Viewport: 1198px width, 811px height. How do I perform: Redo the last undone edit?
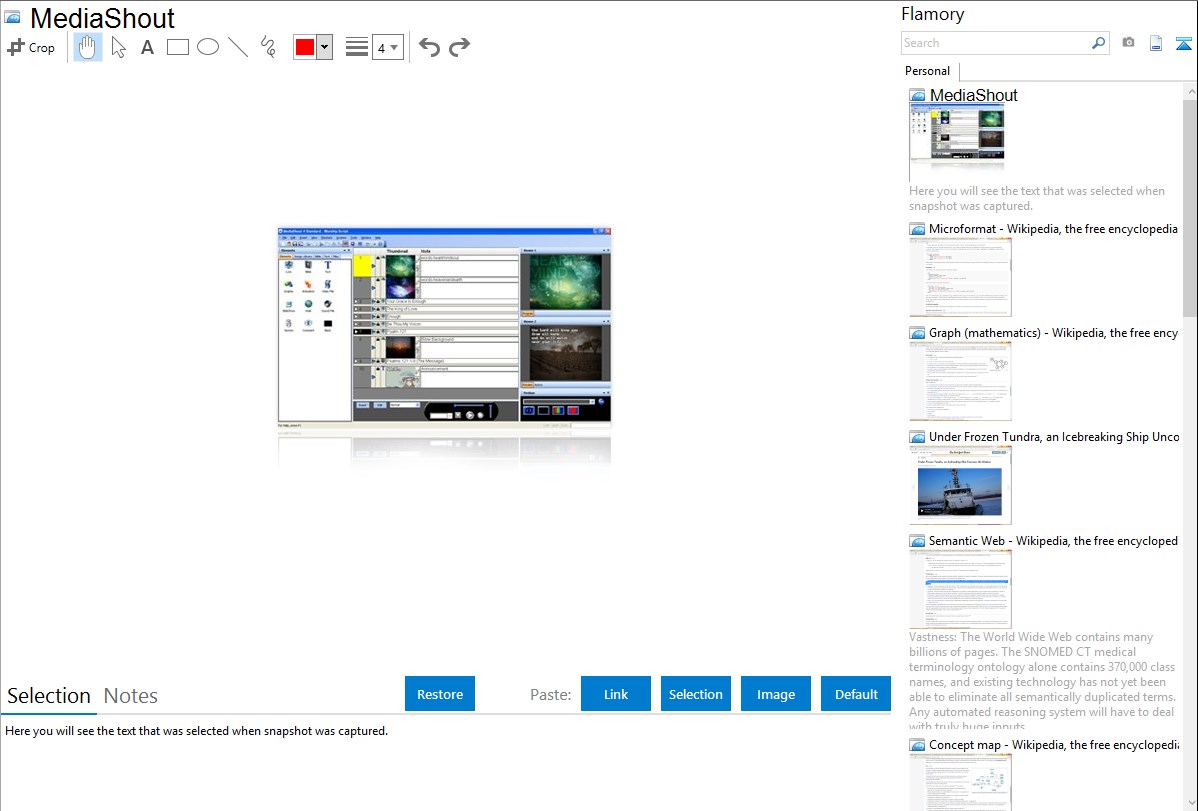[x=459, y=47]
